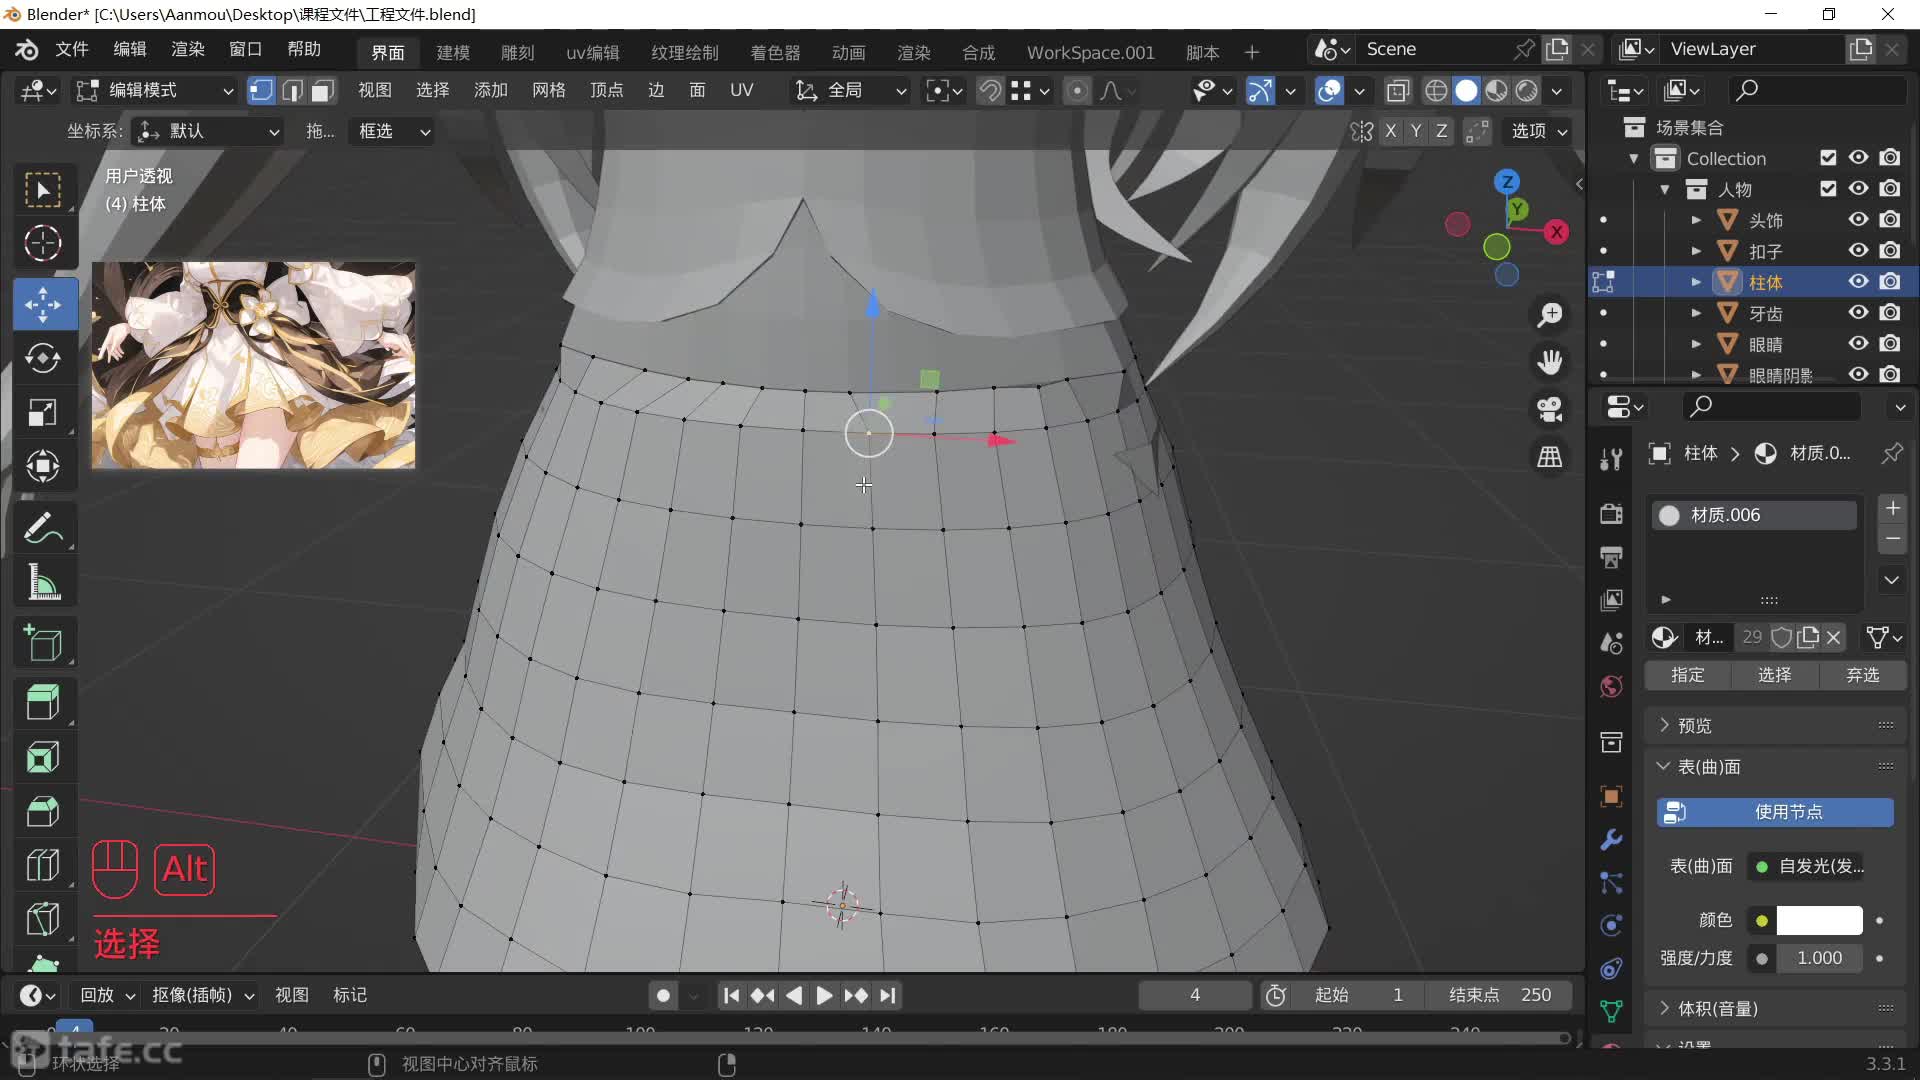1920x1080 pixels.
Task: Open the 文件 menu
Action: click(72, 50)
